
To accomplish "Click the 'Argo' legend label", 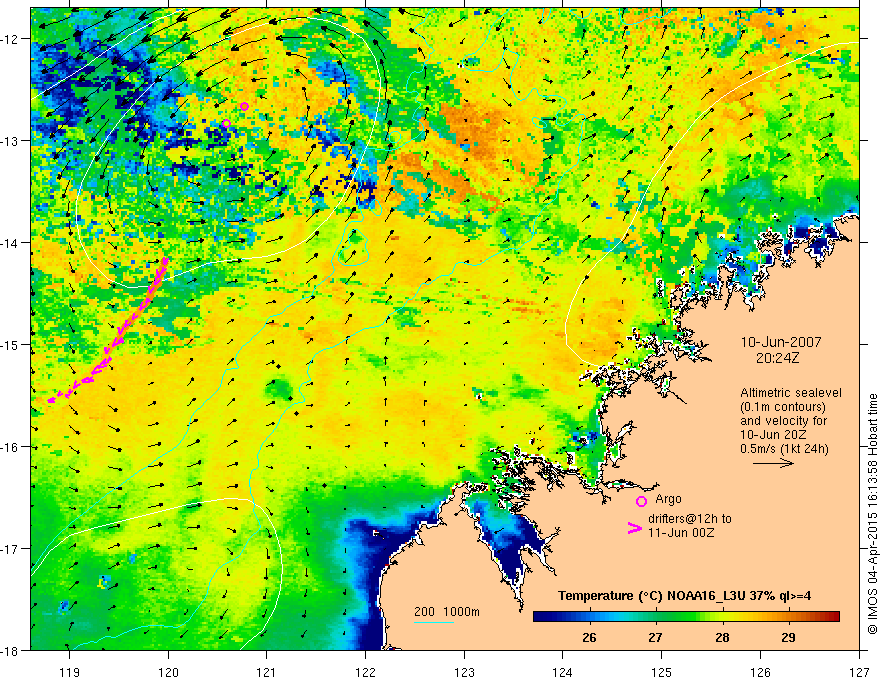I will point(668,499).
